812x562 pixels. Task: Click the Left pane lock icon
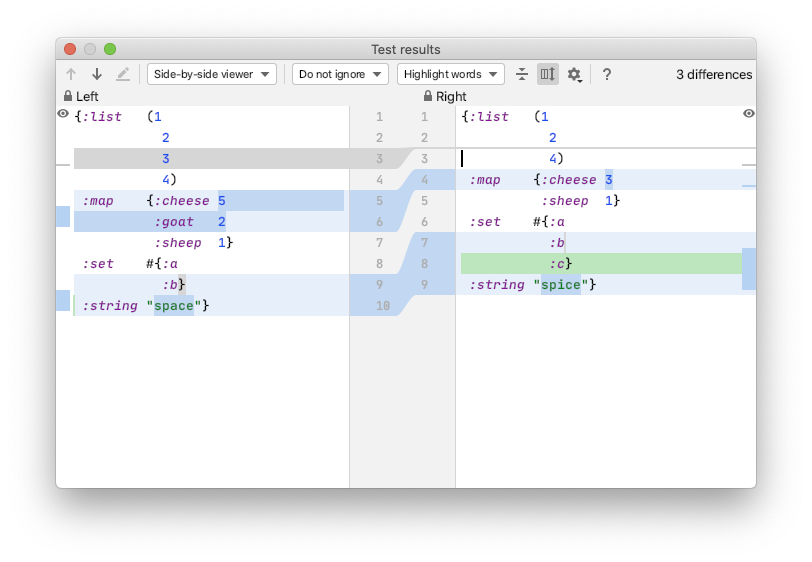(68, 96)
